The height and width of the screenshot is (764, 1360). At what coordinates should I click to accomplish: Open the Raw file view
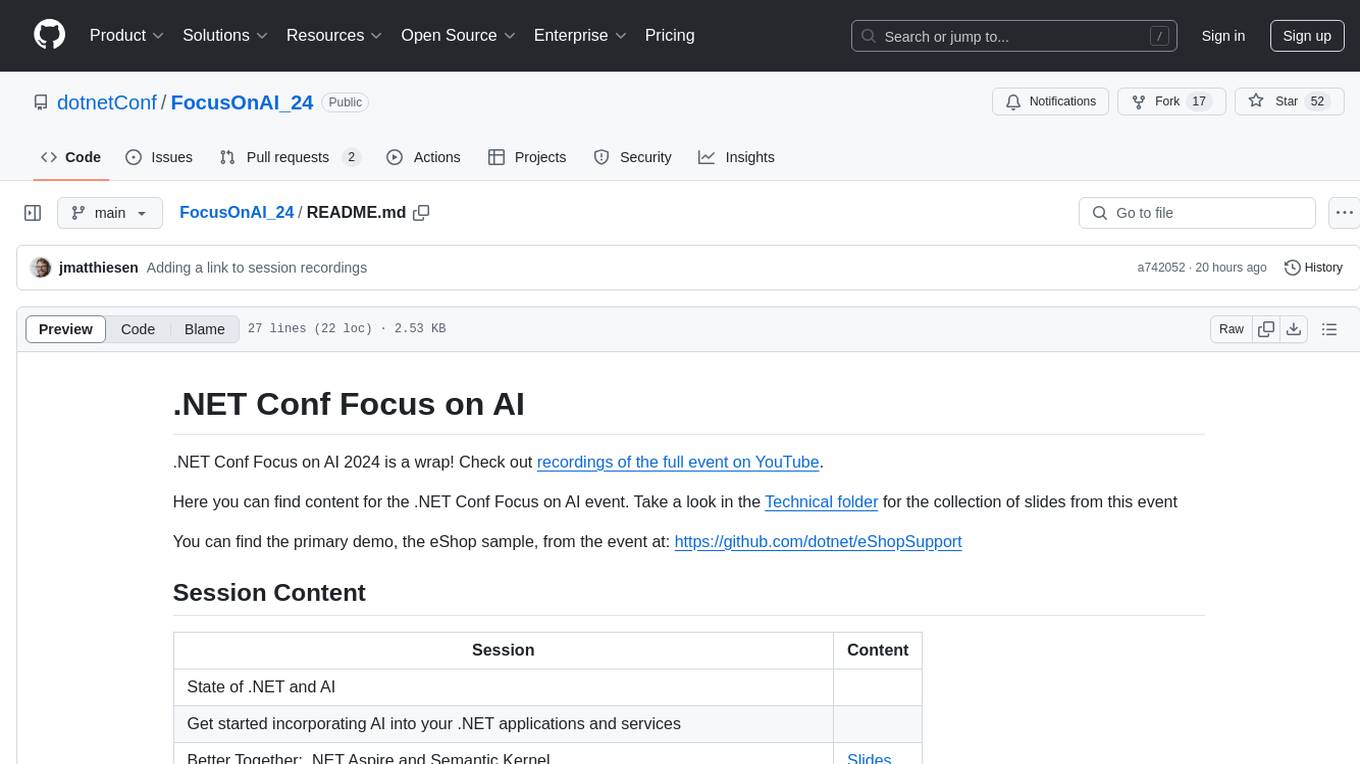(x=1231, y=329)
